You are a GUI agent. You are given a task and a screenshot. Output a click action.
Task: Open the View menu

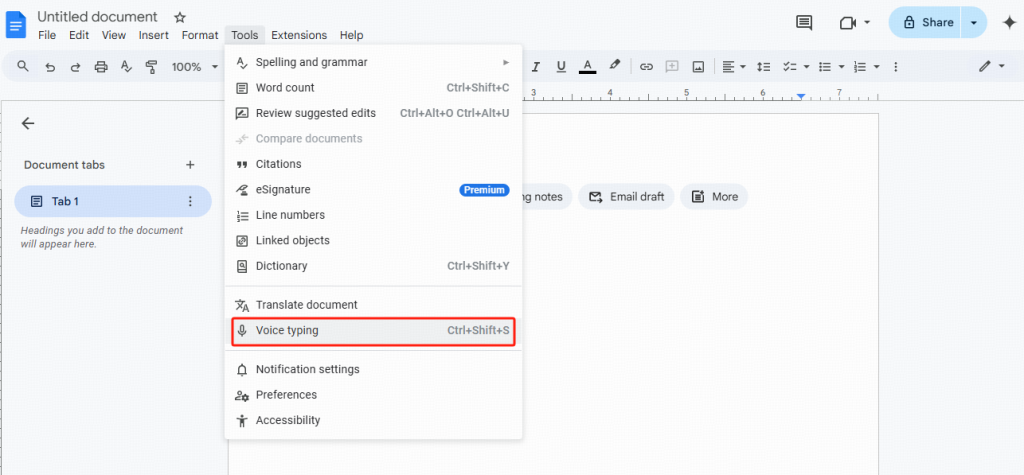[114, 35]
